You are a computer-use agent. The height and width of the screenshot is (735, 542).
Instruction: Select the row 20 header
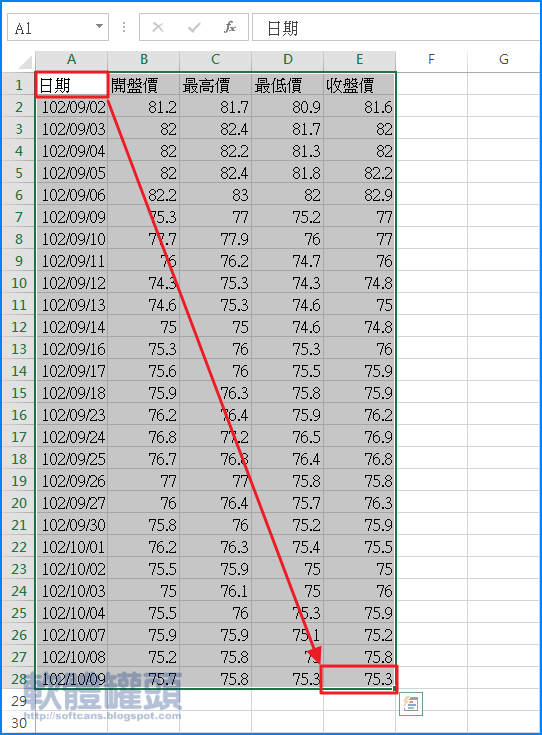pos(19,503)
